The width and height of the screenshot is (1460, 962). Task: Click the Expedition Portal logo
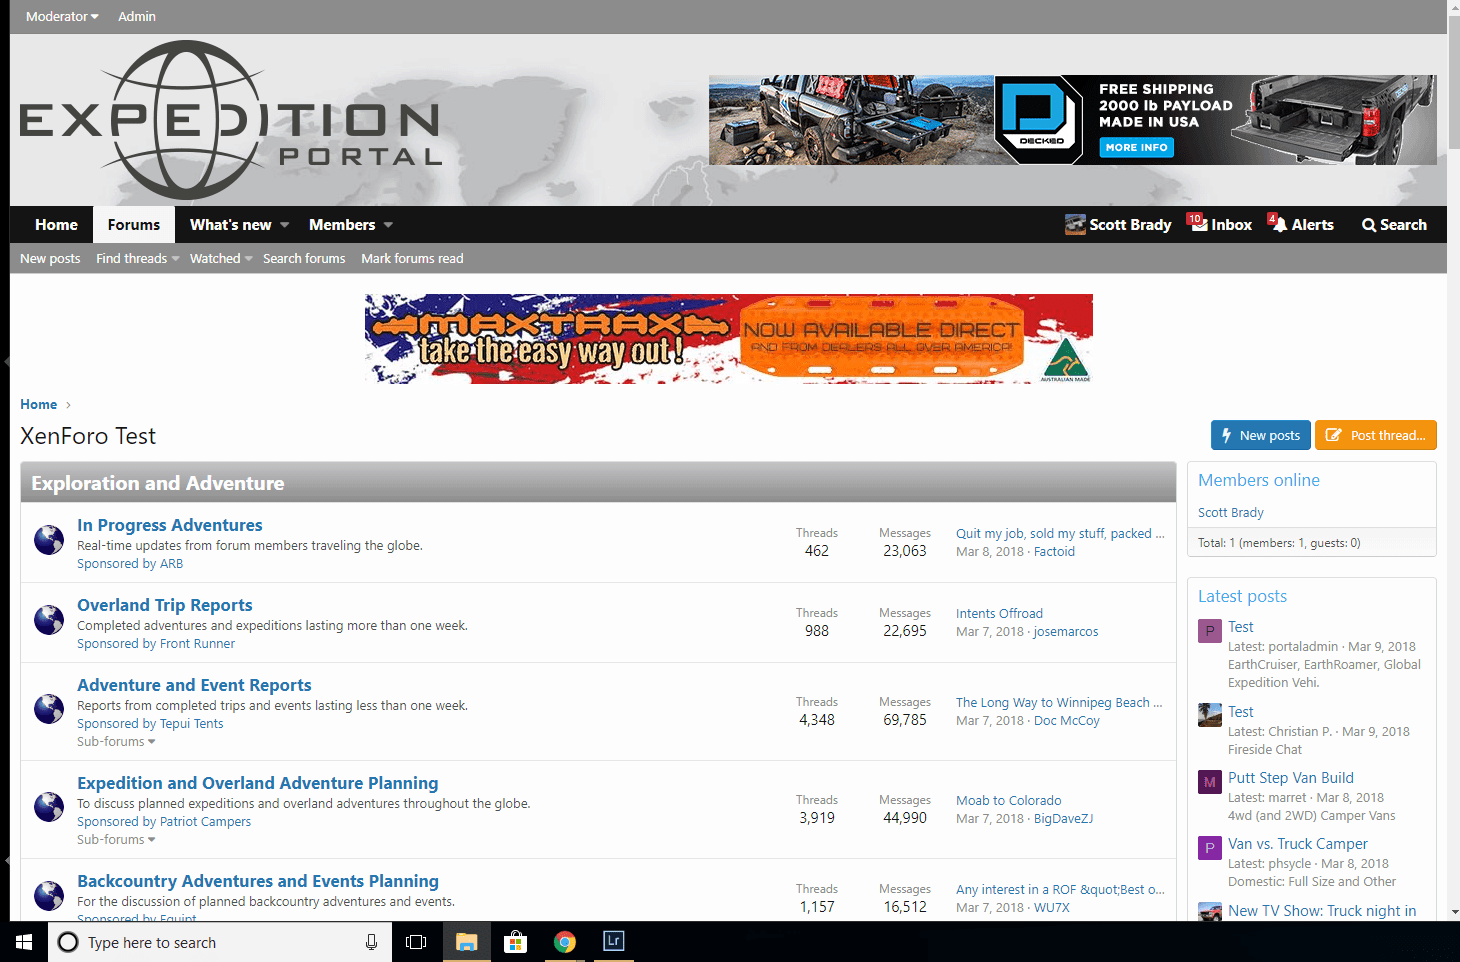(230, 121)
